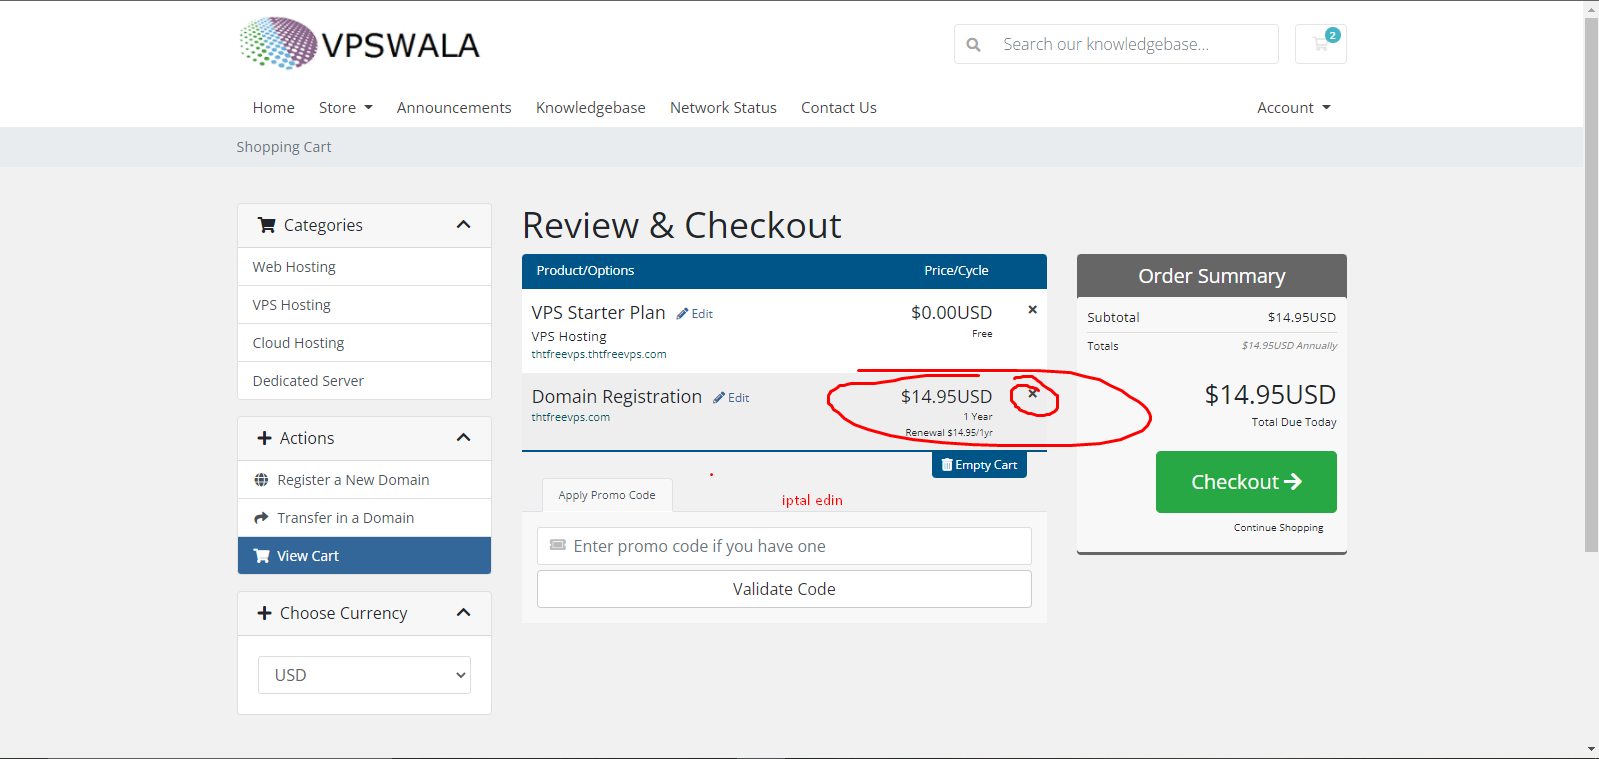Click the Renewal $14.95/1yr text
Viewport: 1599px width, 759px height.
[x=949, y=433]
